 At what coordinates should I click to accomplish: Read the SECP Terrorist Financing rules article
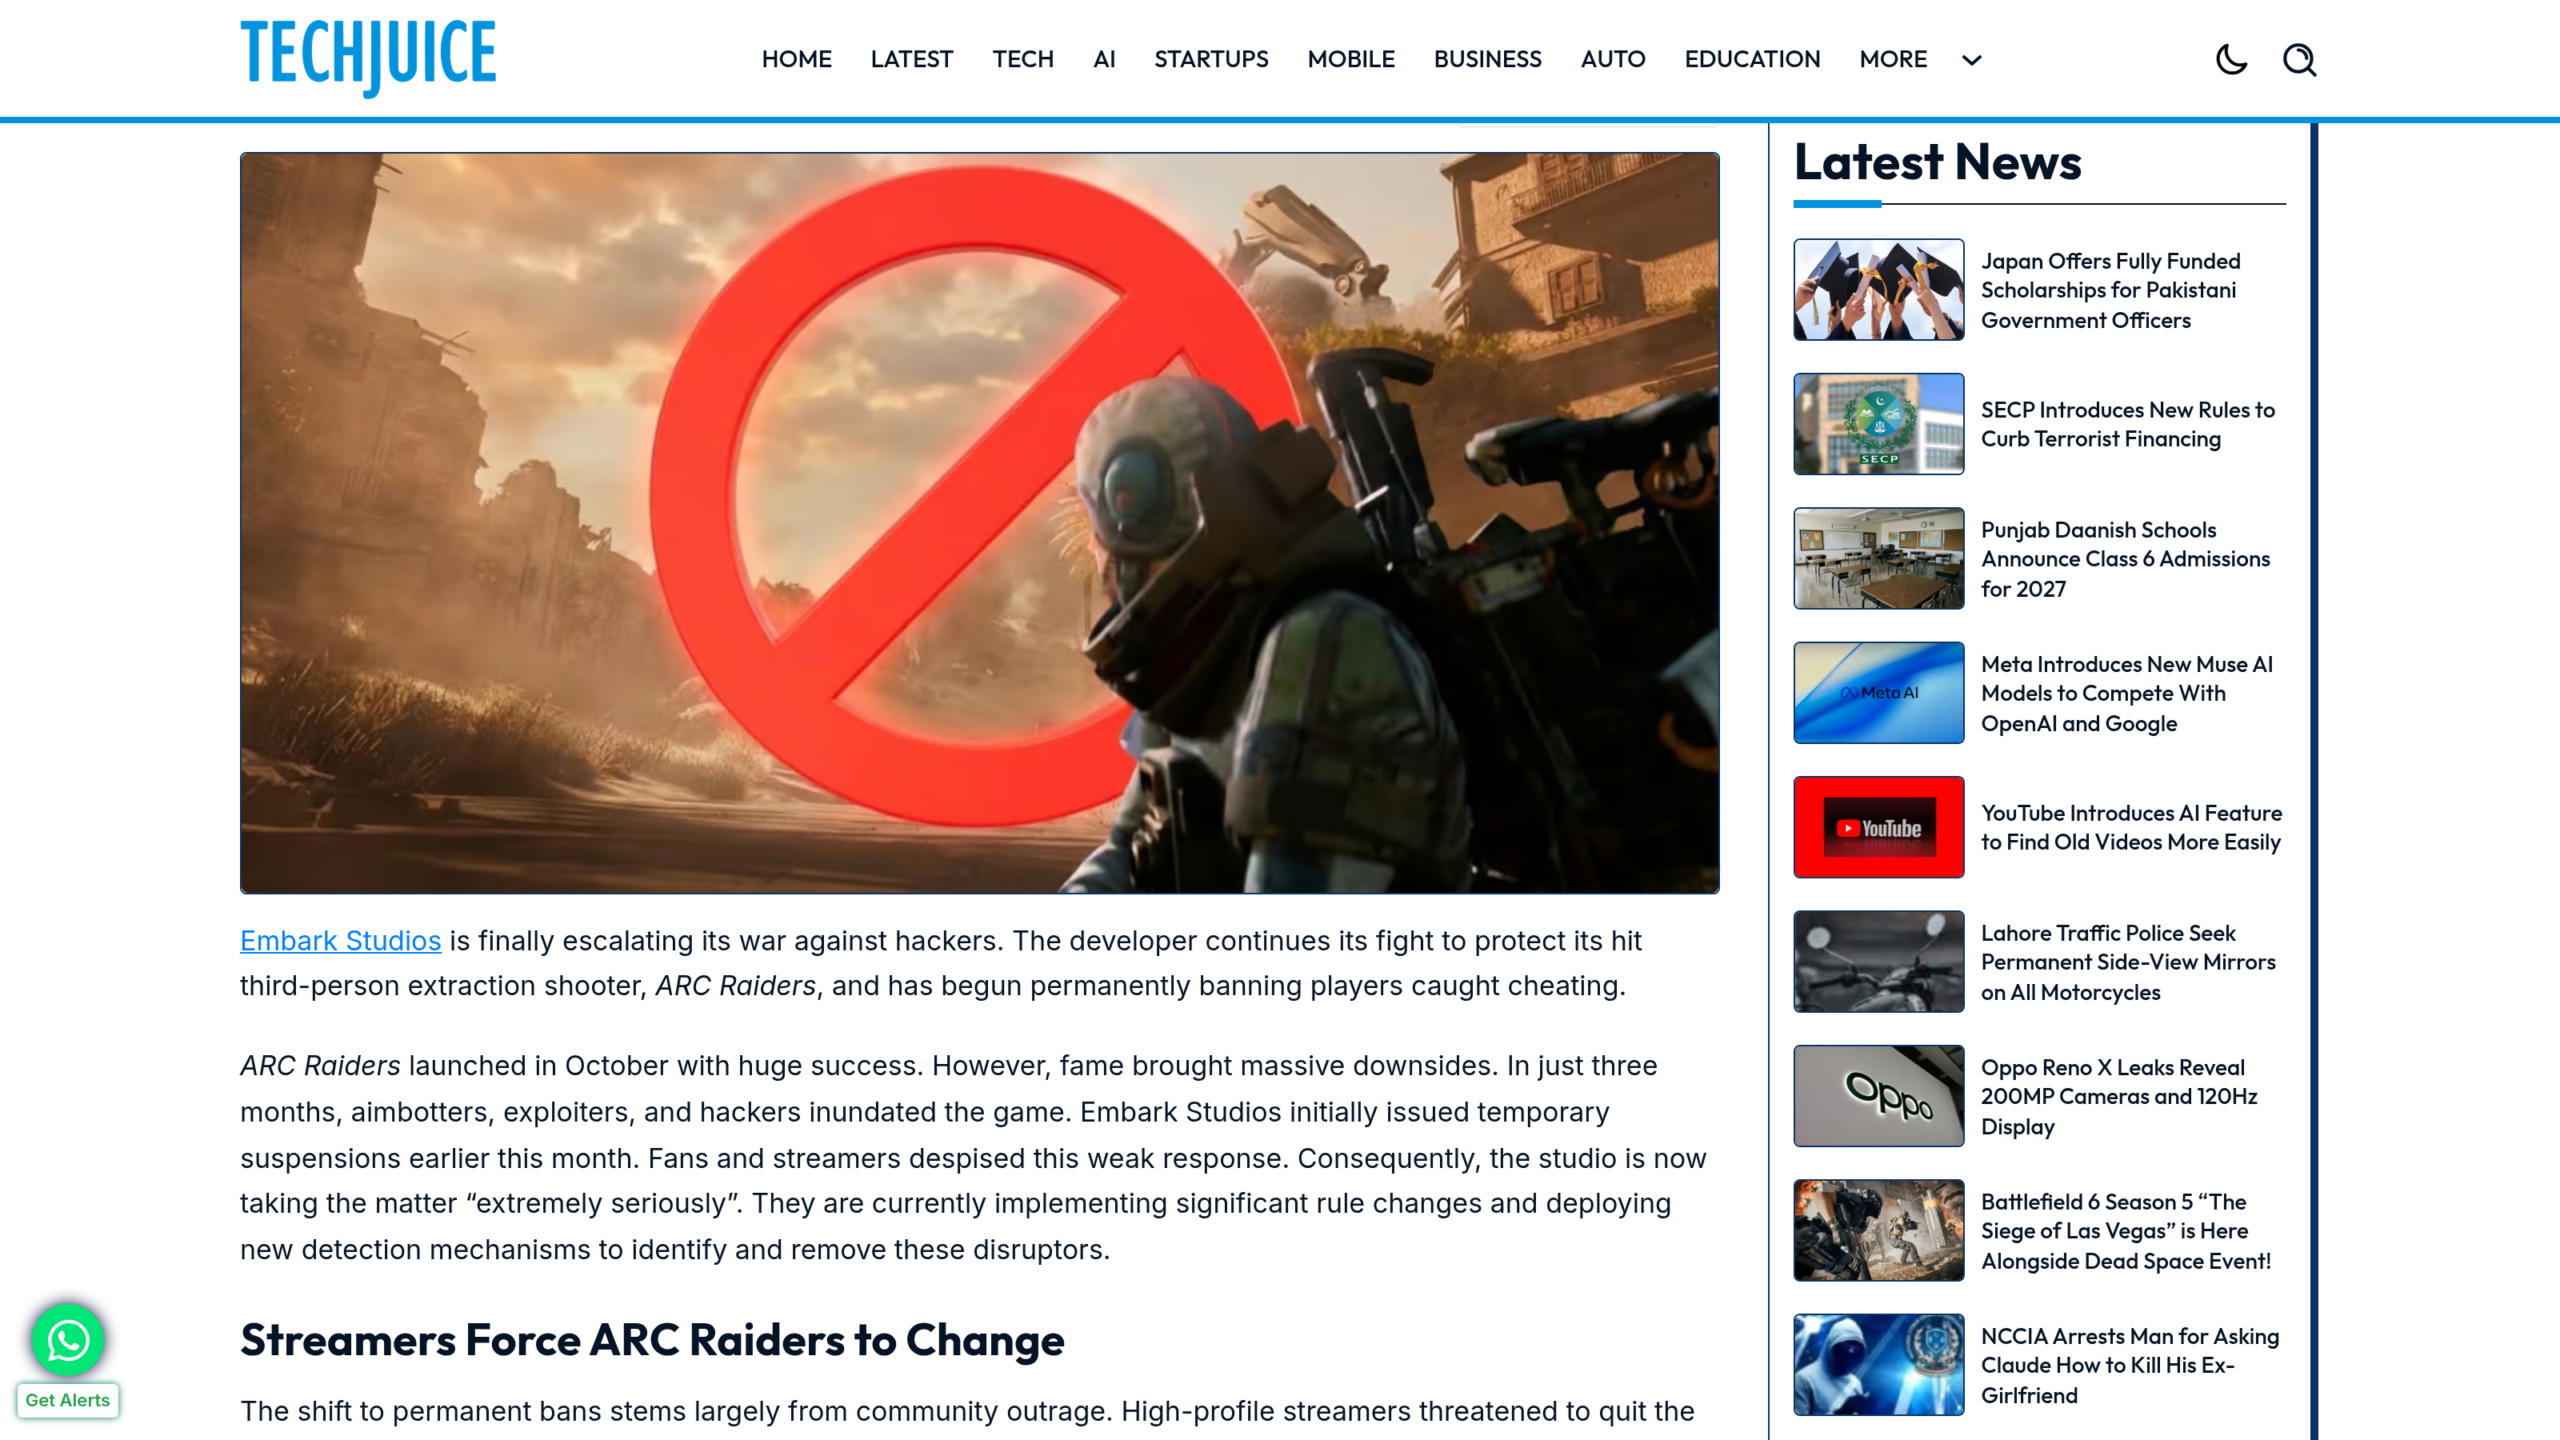(2128, 424)
